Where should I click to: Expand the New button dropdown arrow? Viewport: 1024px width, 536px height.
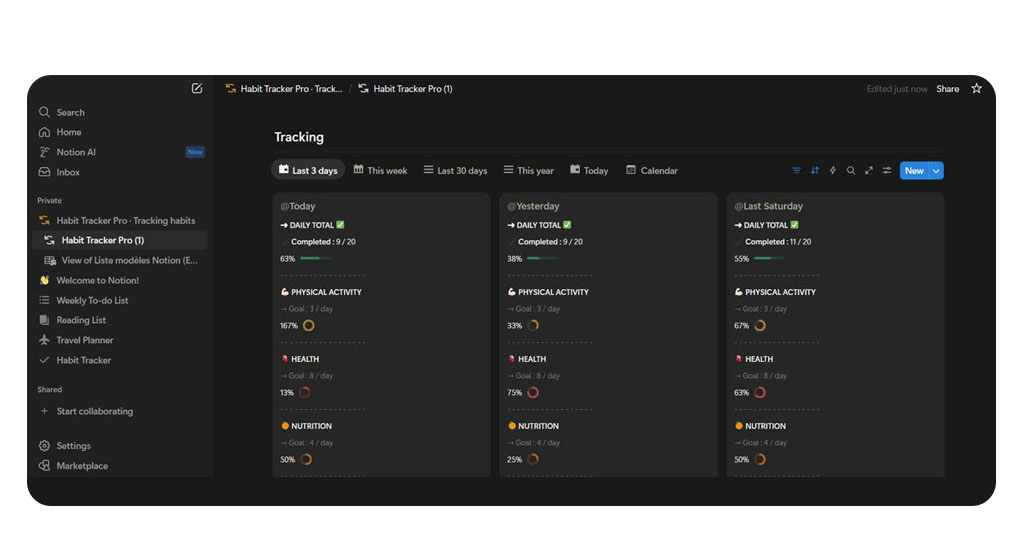click(x=936, y=171)
